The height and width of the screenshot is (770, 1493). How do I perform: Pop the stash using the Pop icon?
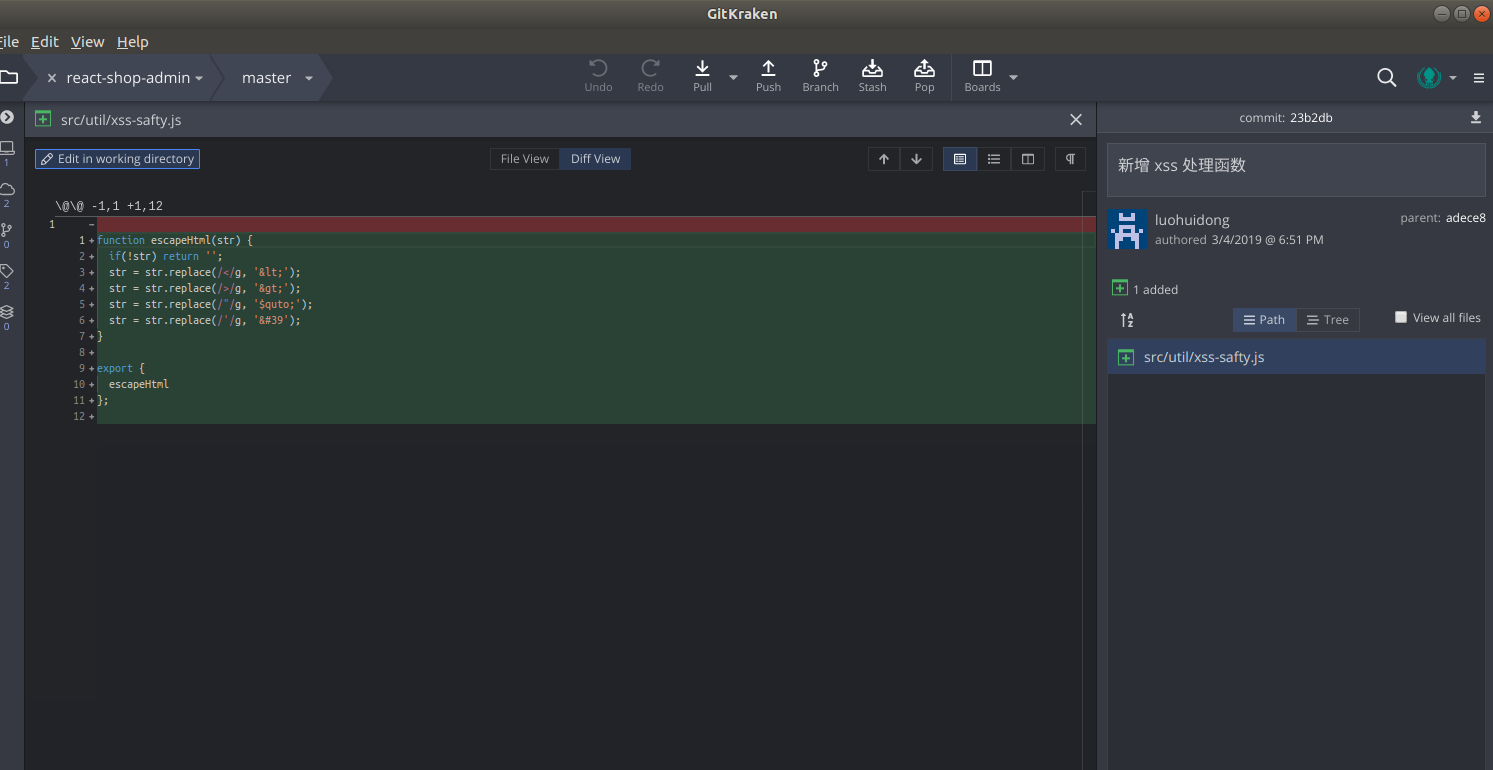click(924, 68)
